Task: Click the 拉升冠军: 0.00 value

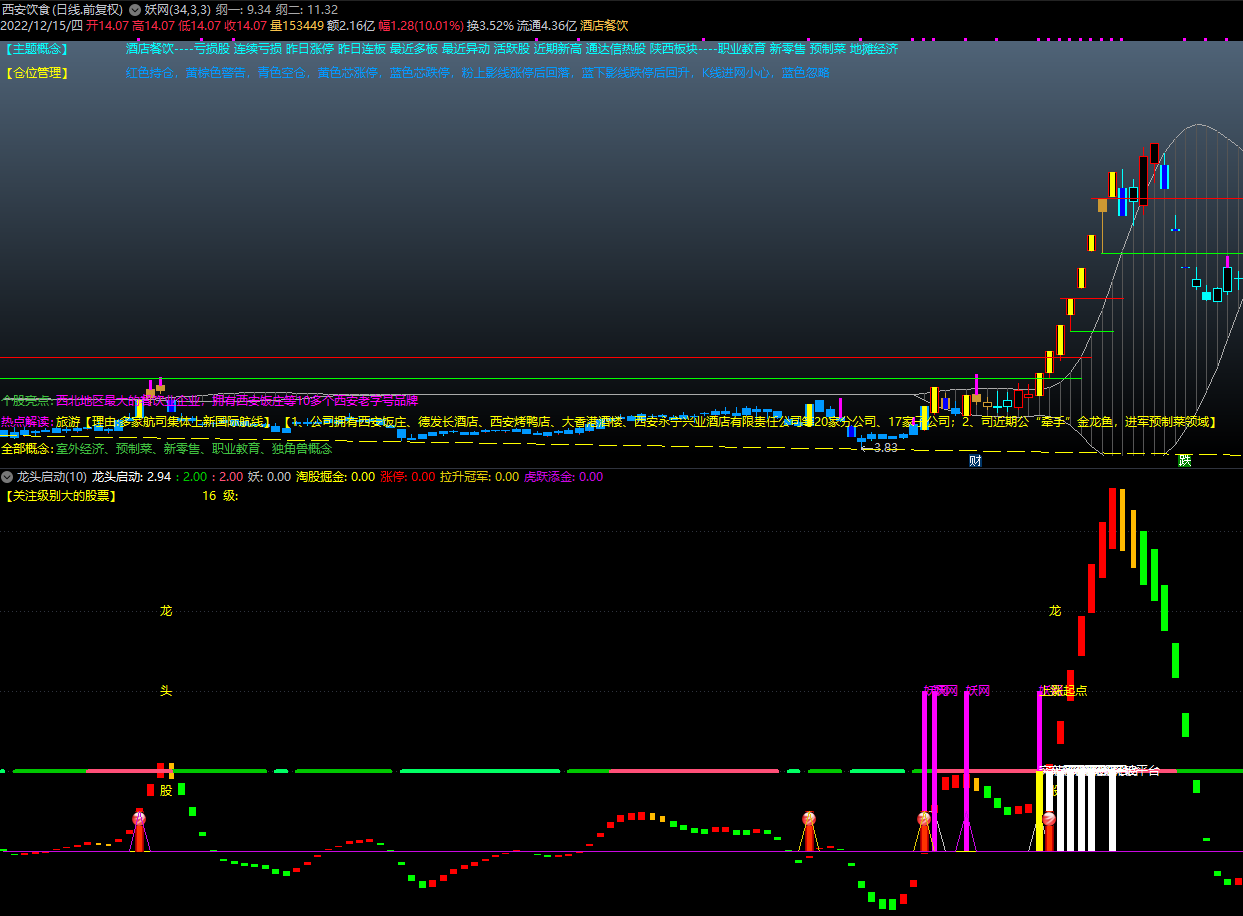Action: coord(480,477)
